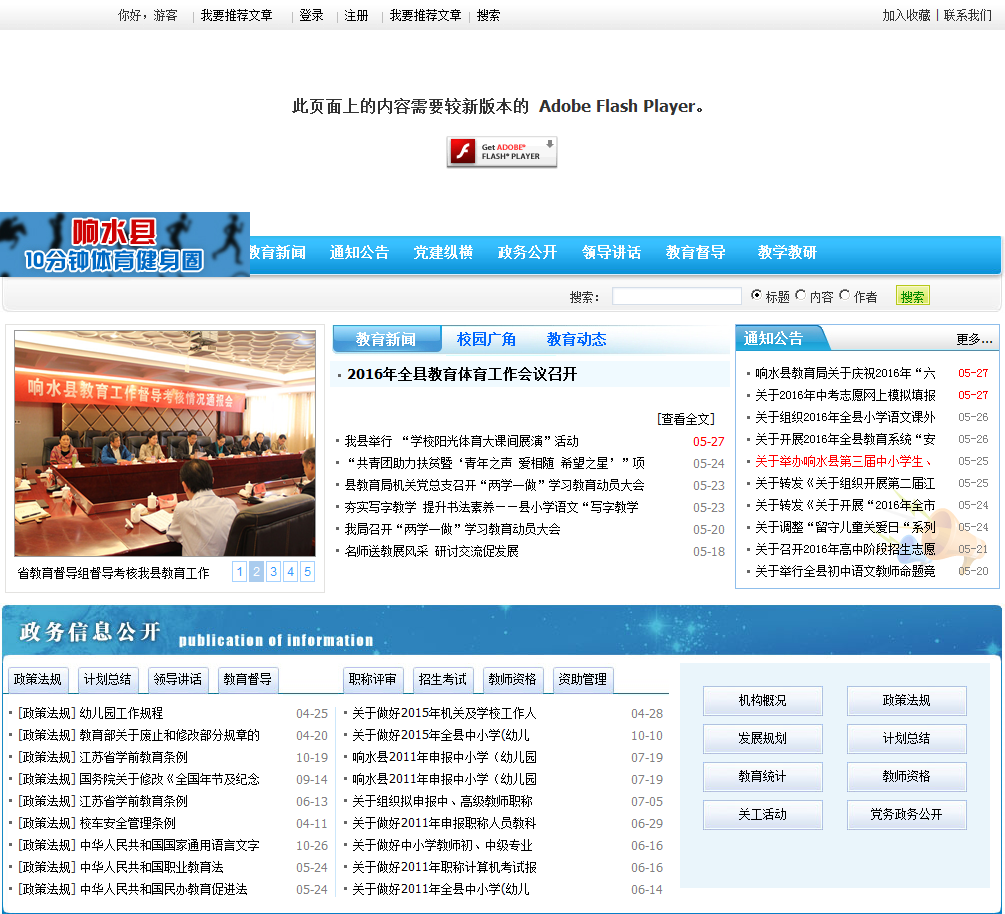
Task: Click the 关工活动 button
Action: click(x=763, y=815)
